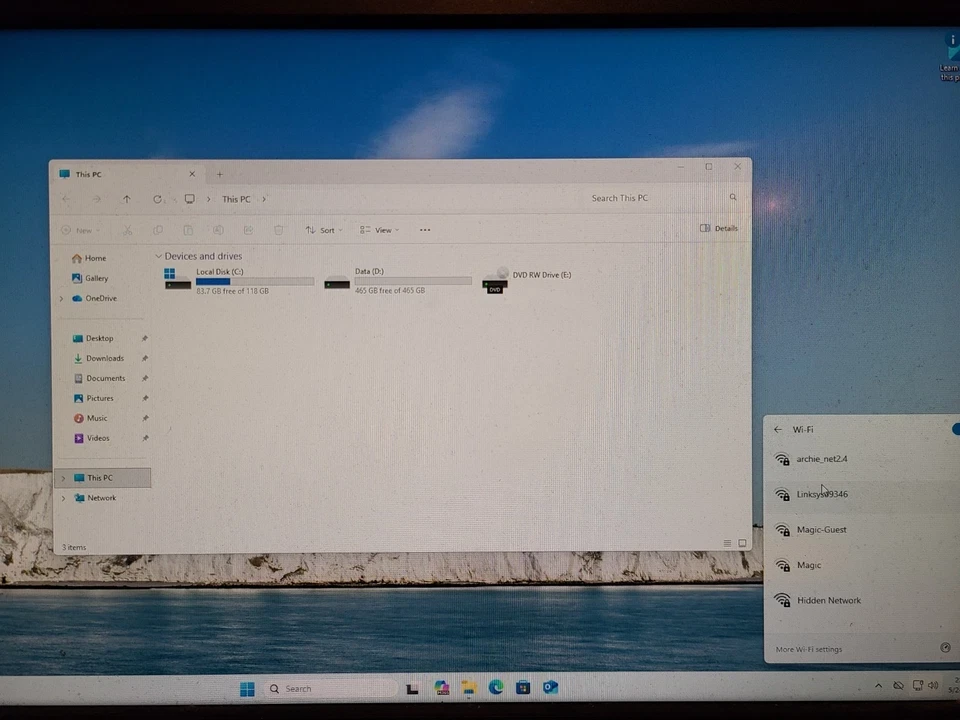Open the Music quick access folder
Viewport: 960px width, 720px height.
(x=91, y=418)
